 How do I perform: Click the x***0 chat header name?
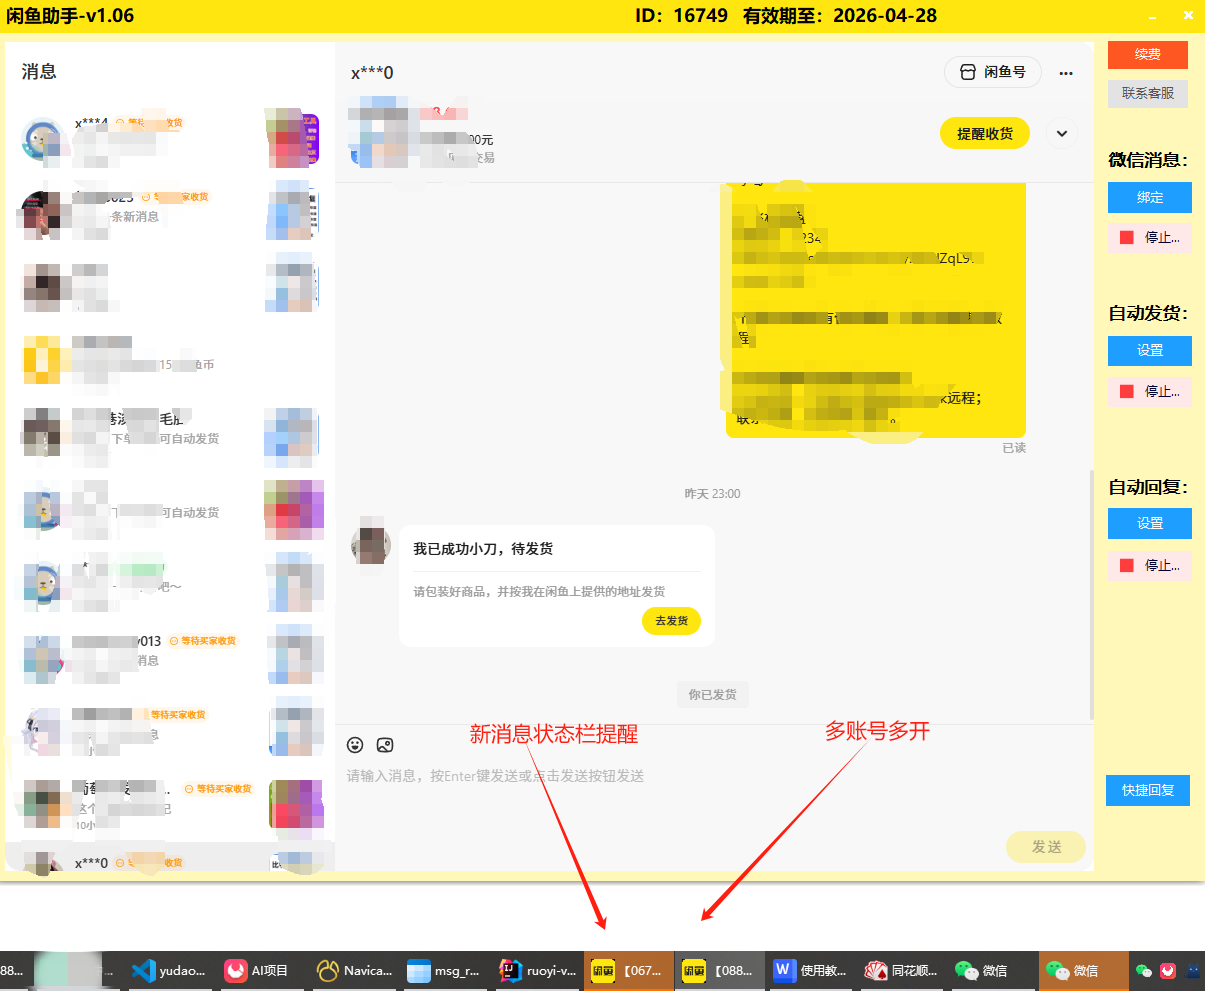tap(372, 73)
